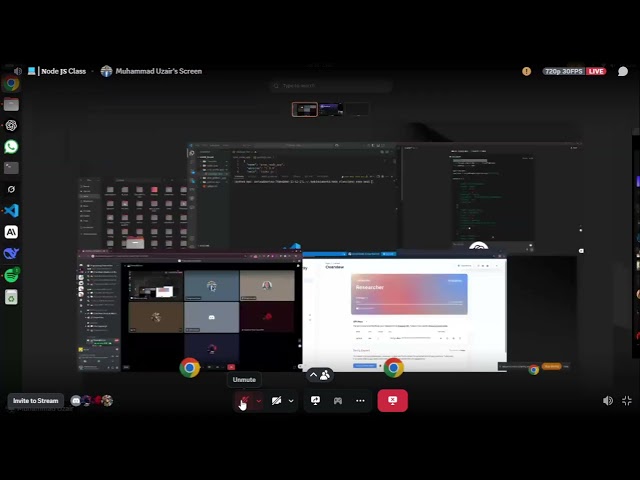
Task: Open the Anthropic AI app in dock
Action: (11, 232)
